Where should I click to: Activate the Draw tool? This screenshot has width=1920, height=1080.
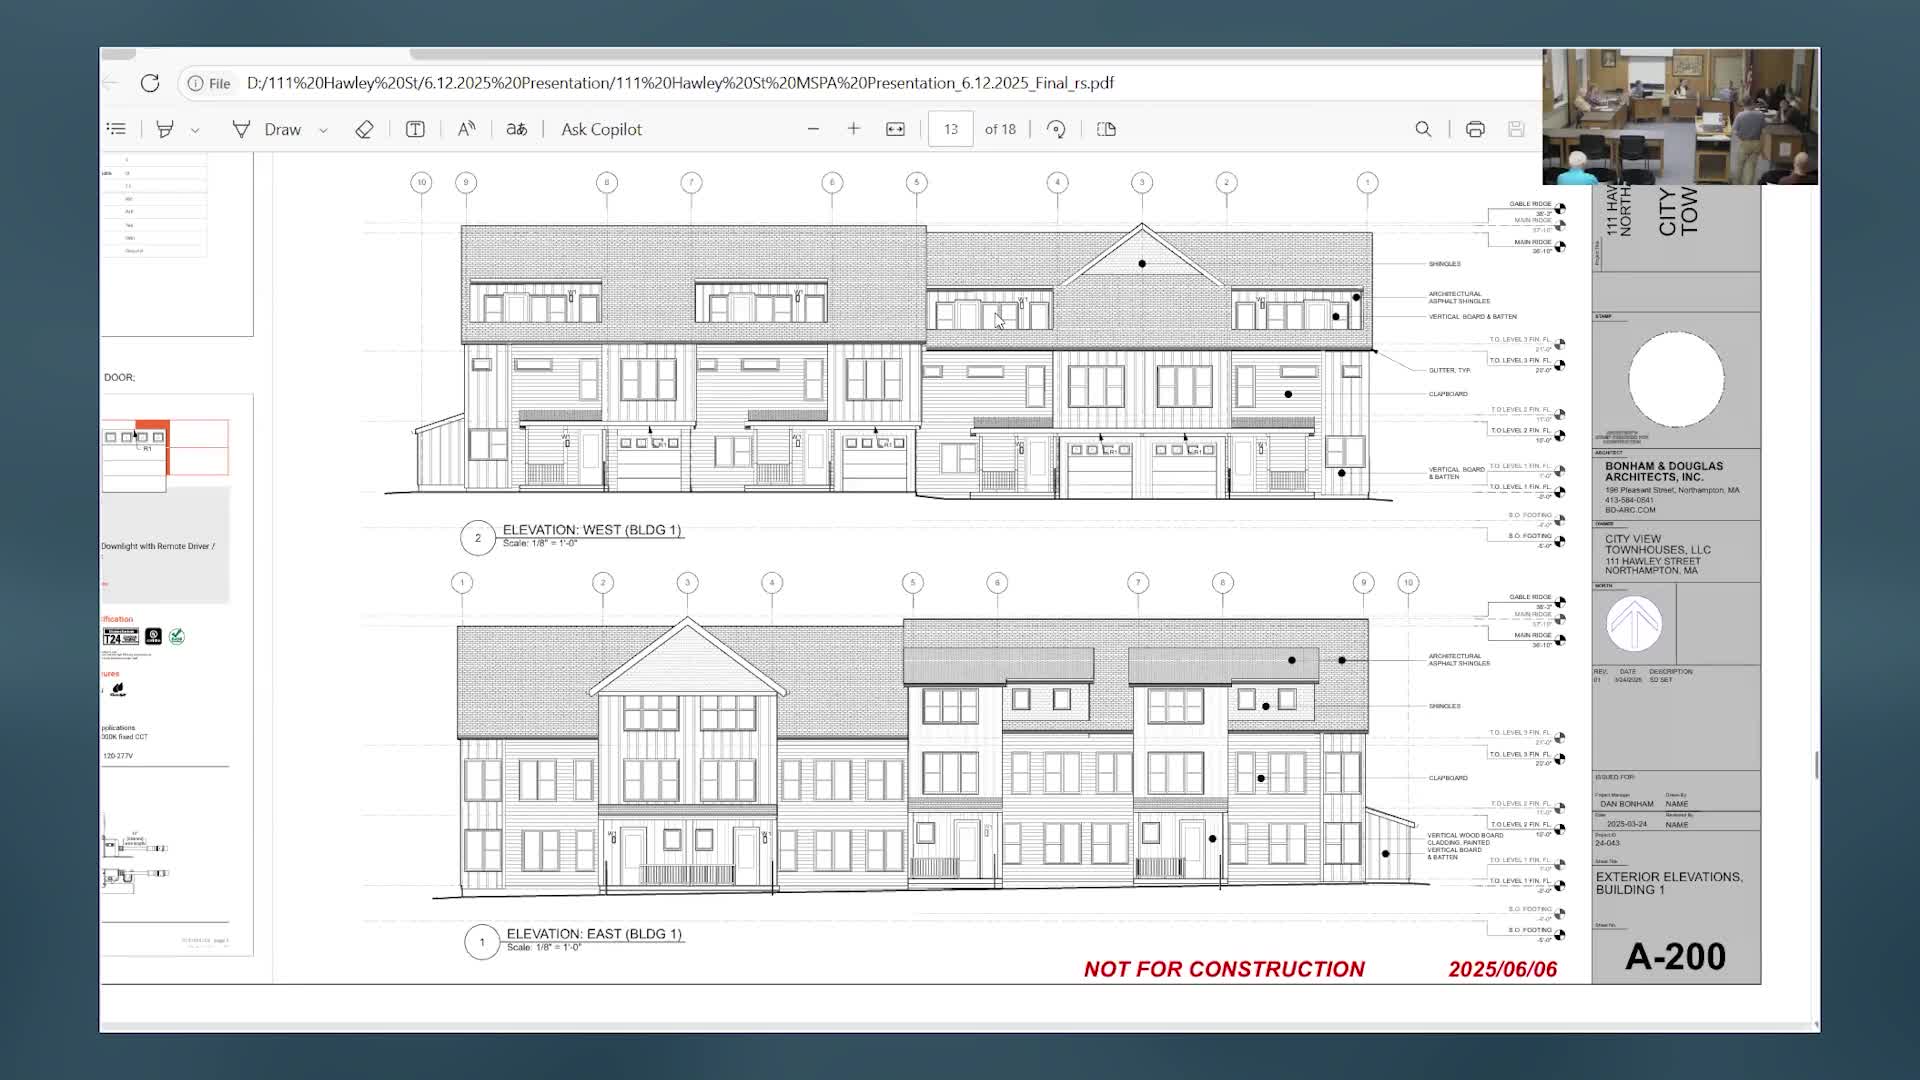[x=267, y=129]
